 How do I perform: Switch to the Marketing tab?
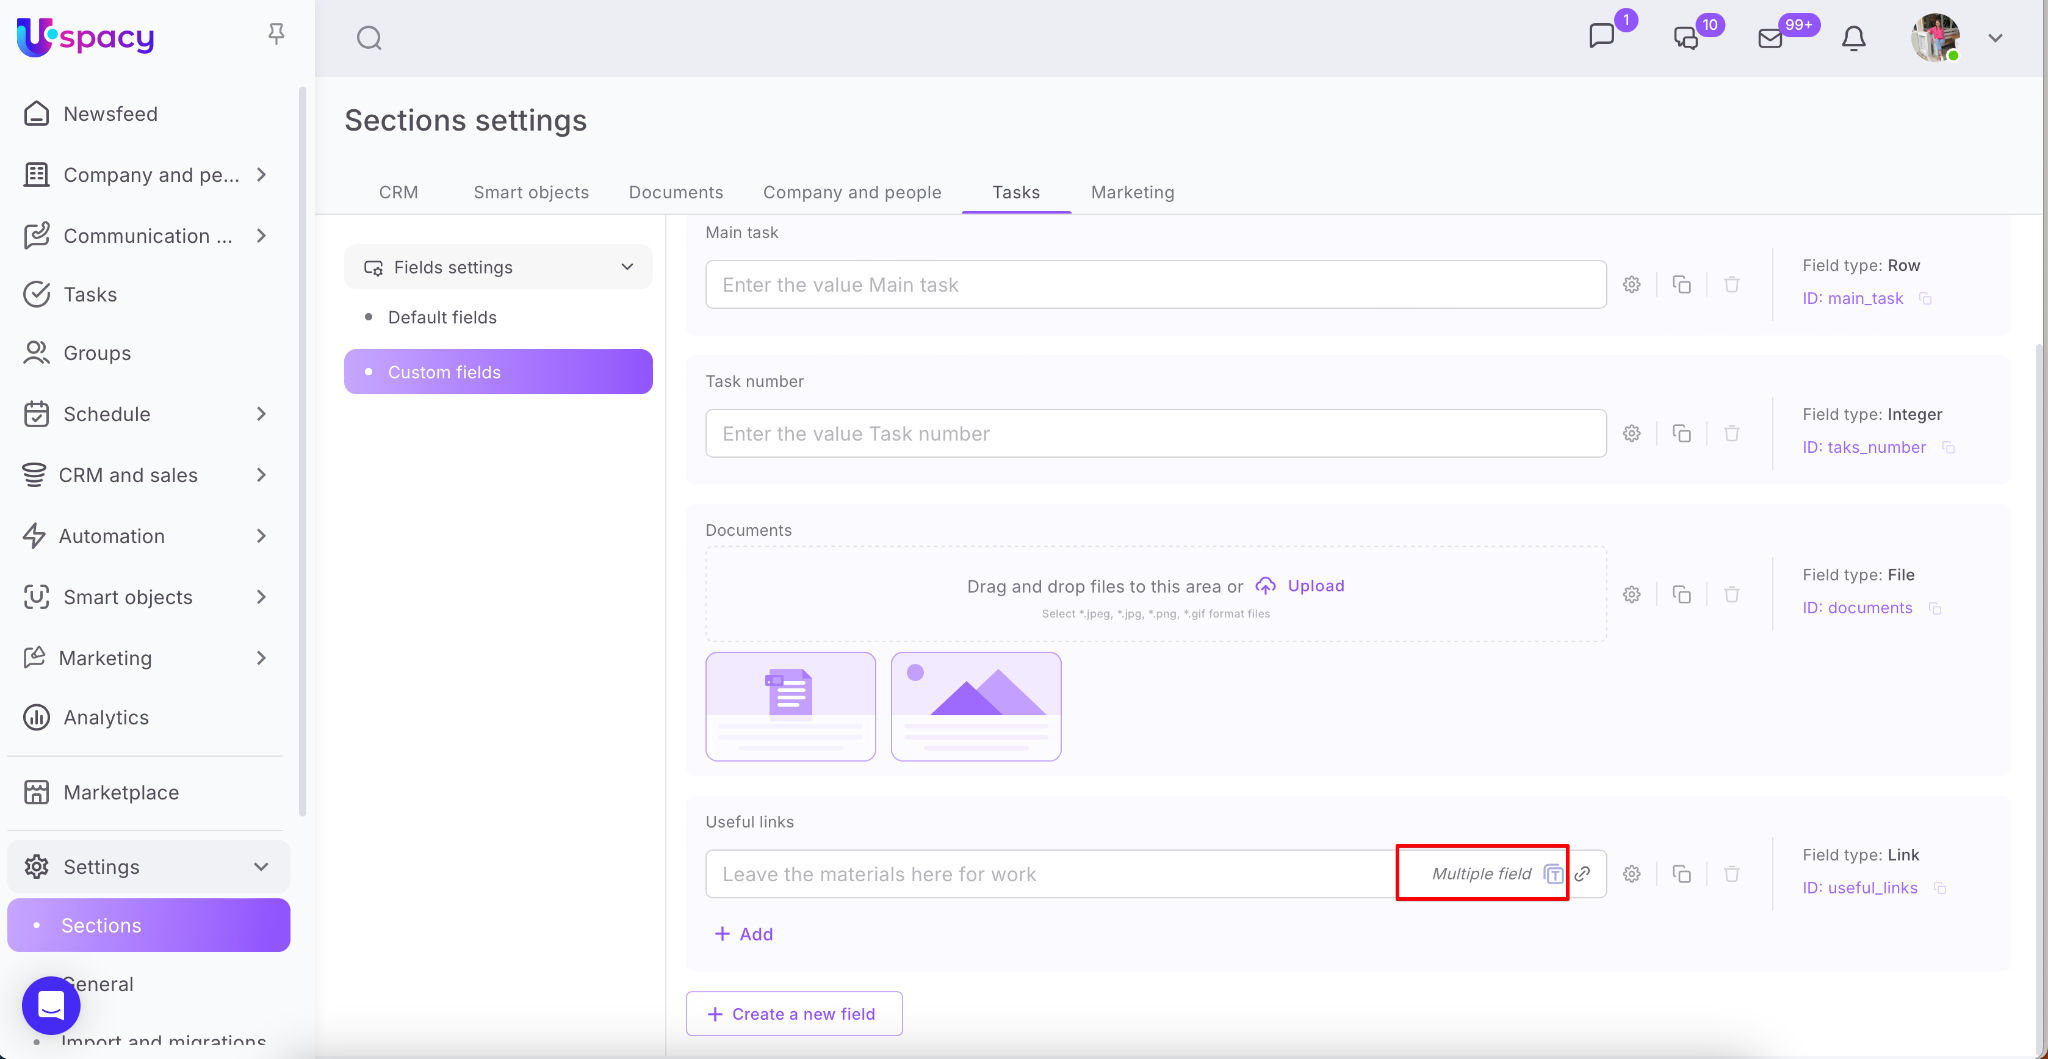[1132, 192]
